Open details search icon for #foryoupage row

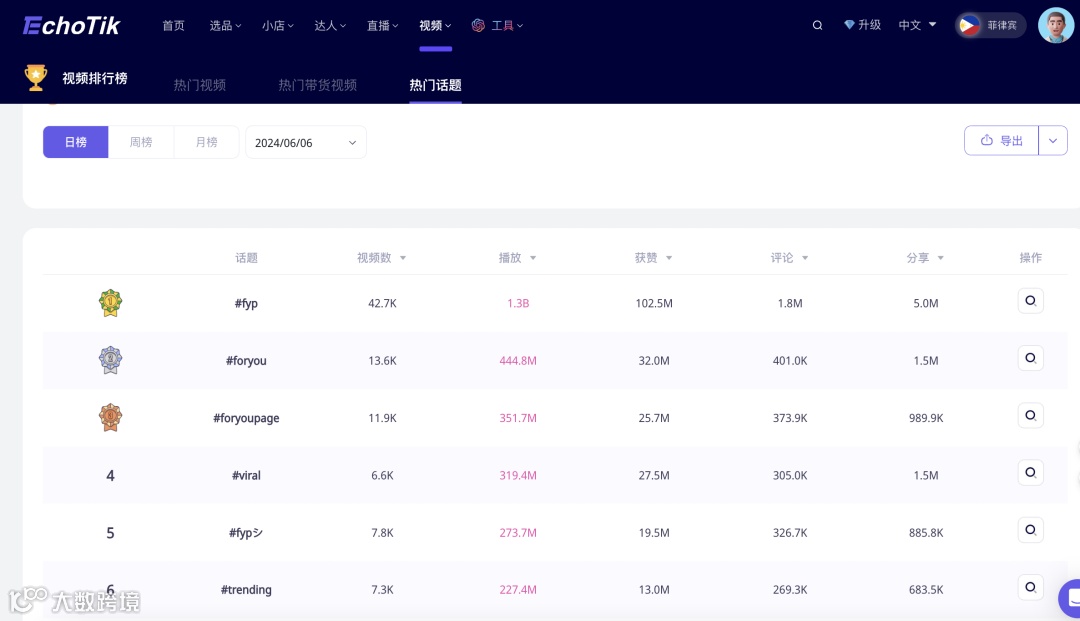1030,415
